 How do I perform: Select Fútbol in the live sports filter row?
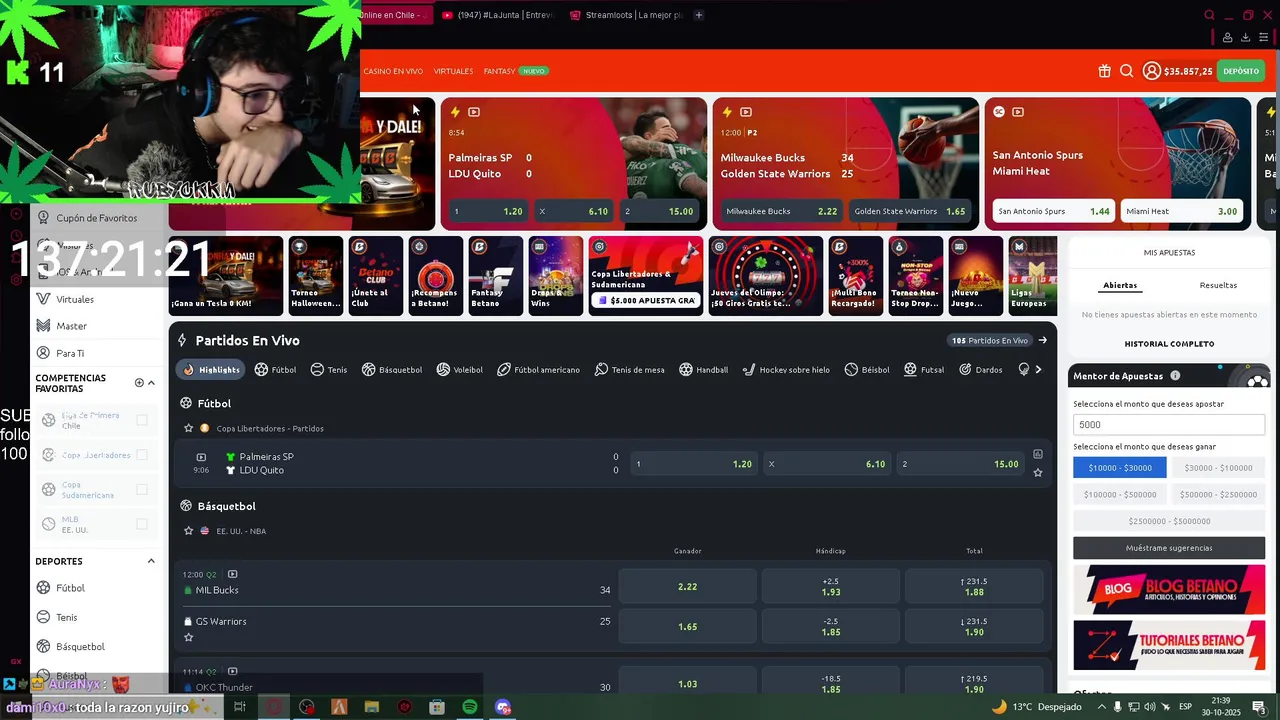pos(275,369)
